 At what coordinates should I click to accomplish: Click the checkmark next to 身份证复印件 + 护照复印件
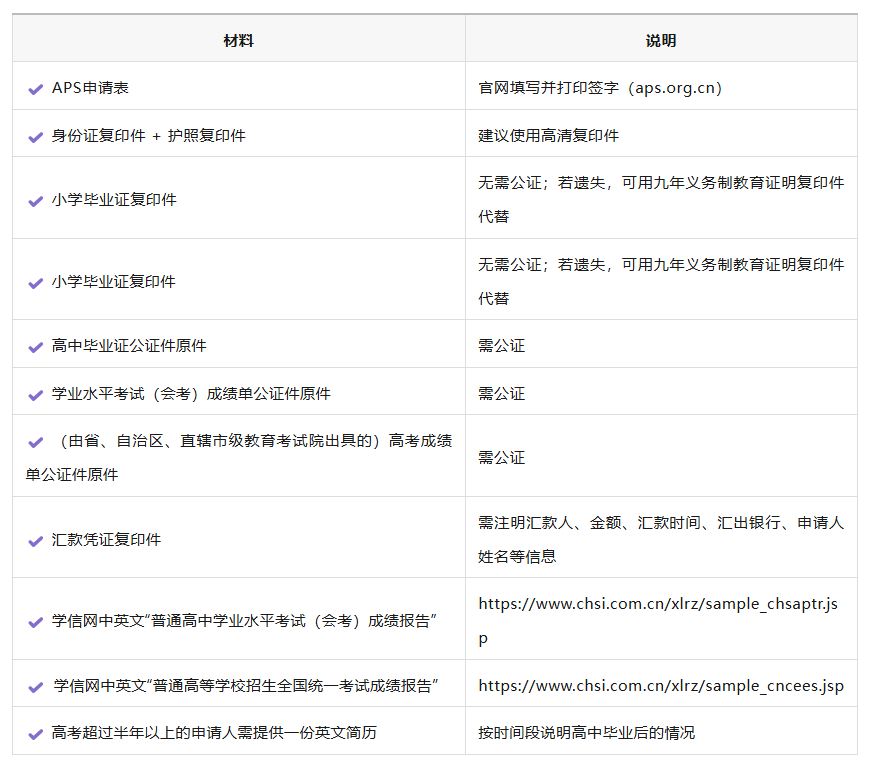point(36,137)
